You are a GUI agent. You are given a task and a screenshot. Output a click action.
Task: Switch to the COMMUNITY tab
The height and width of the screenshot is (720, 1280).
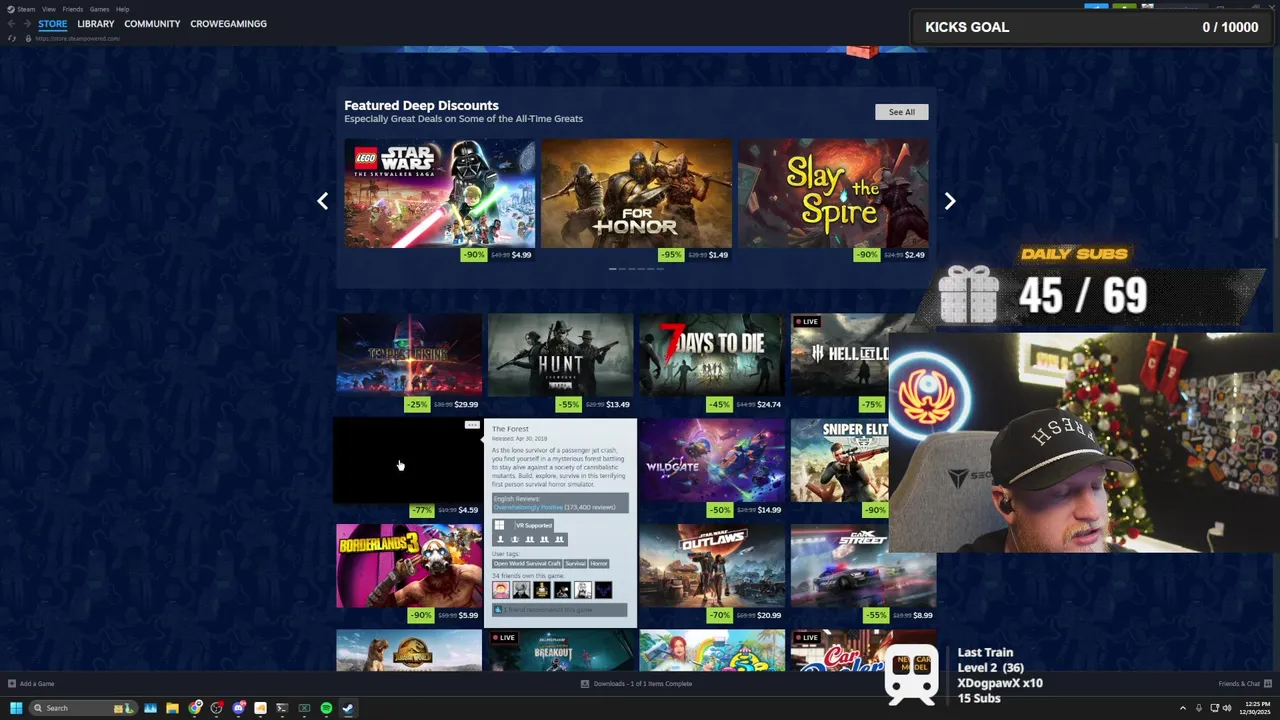[x=152, y=24]
